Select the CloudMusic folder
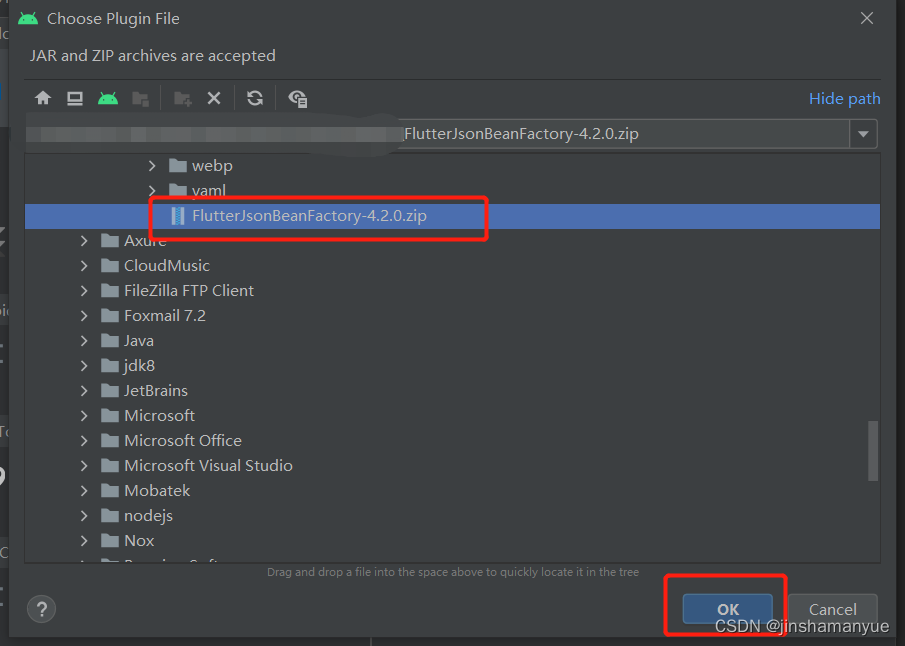905x646 pixels. (168, 265)
